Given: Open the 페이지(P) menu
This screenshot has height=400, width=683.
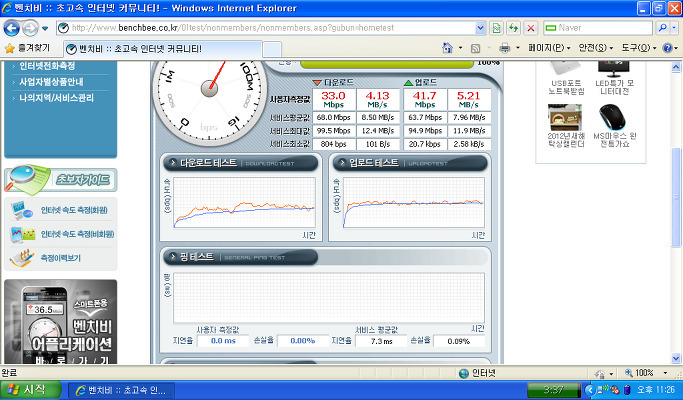Looking at the screenshot, I should pyautogui.click(x=549, y=48).
